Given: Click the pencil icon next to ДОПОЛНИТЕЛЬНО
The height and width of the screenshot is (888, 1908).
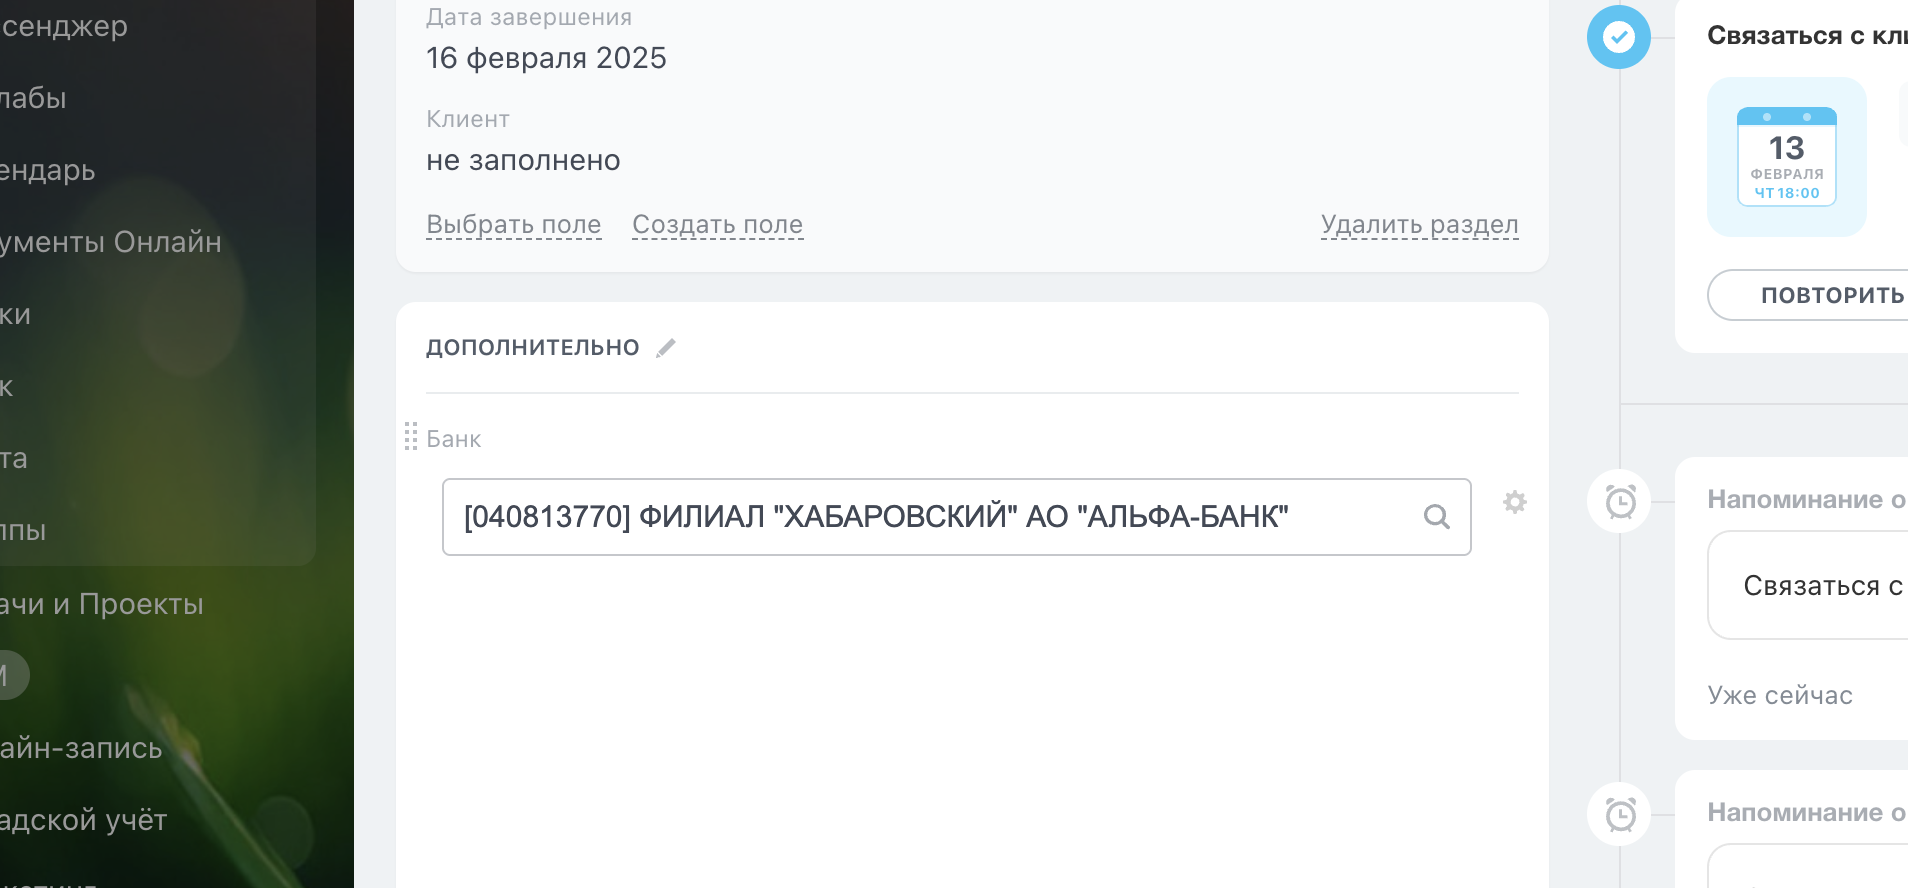Looking at the screenshot, I should coord(666,348).
